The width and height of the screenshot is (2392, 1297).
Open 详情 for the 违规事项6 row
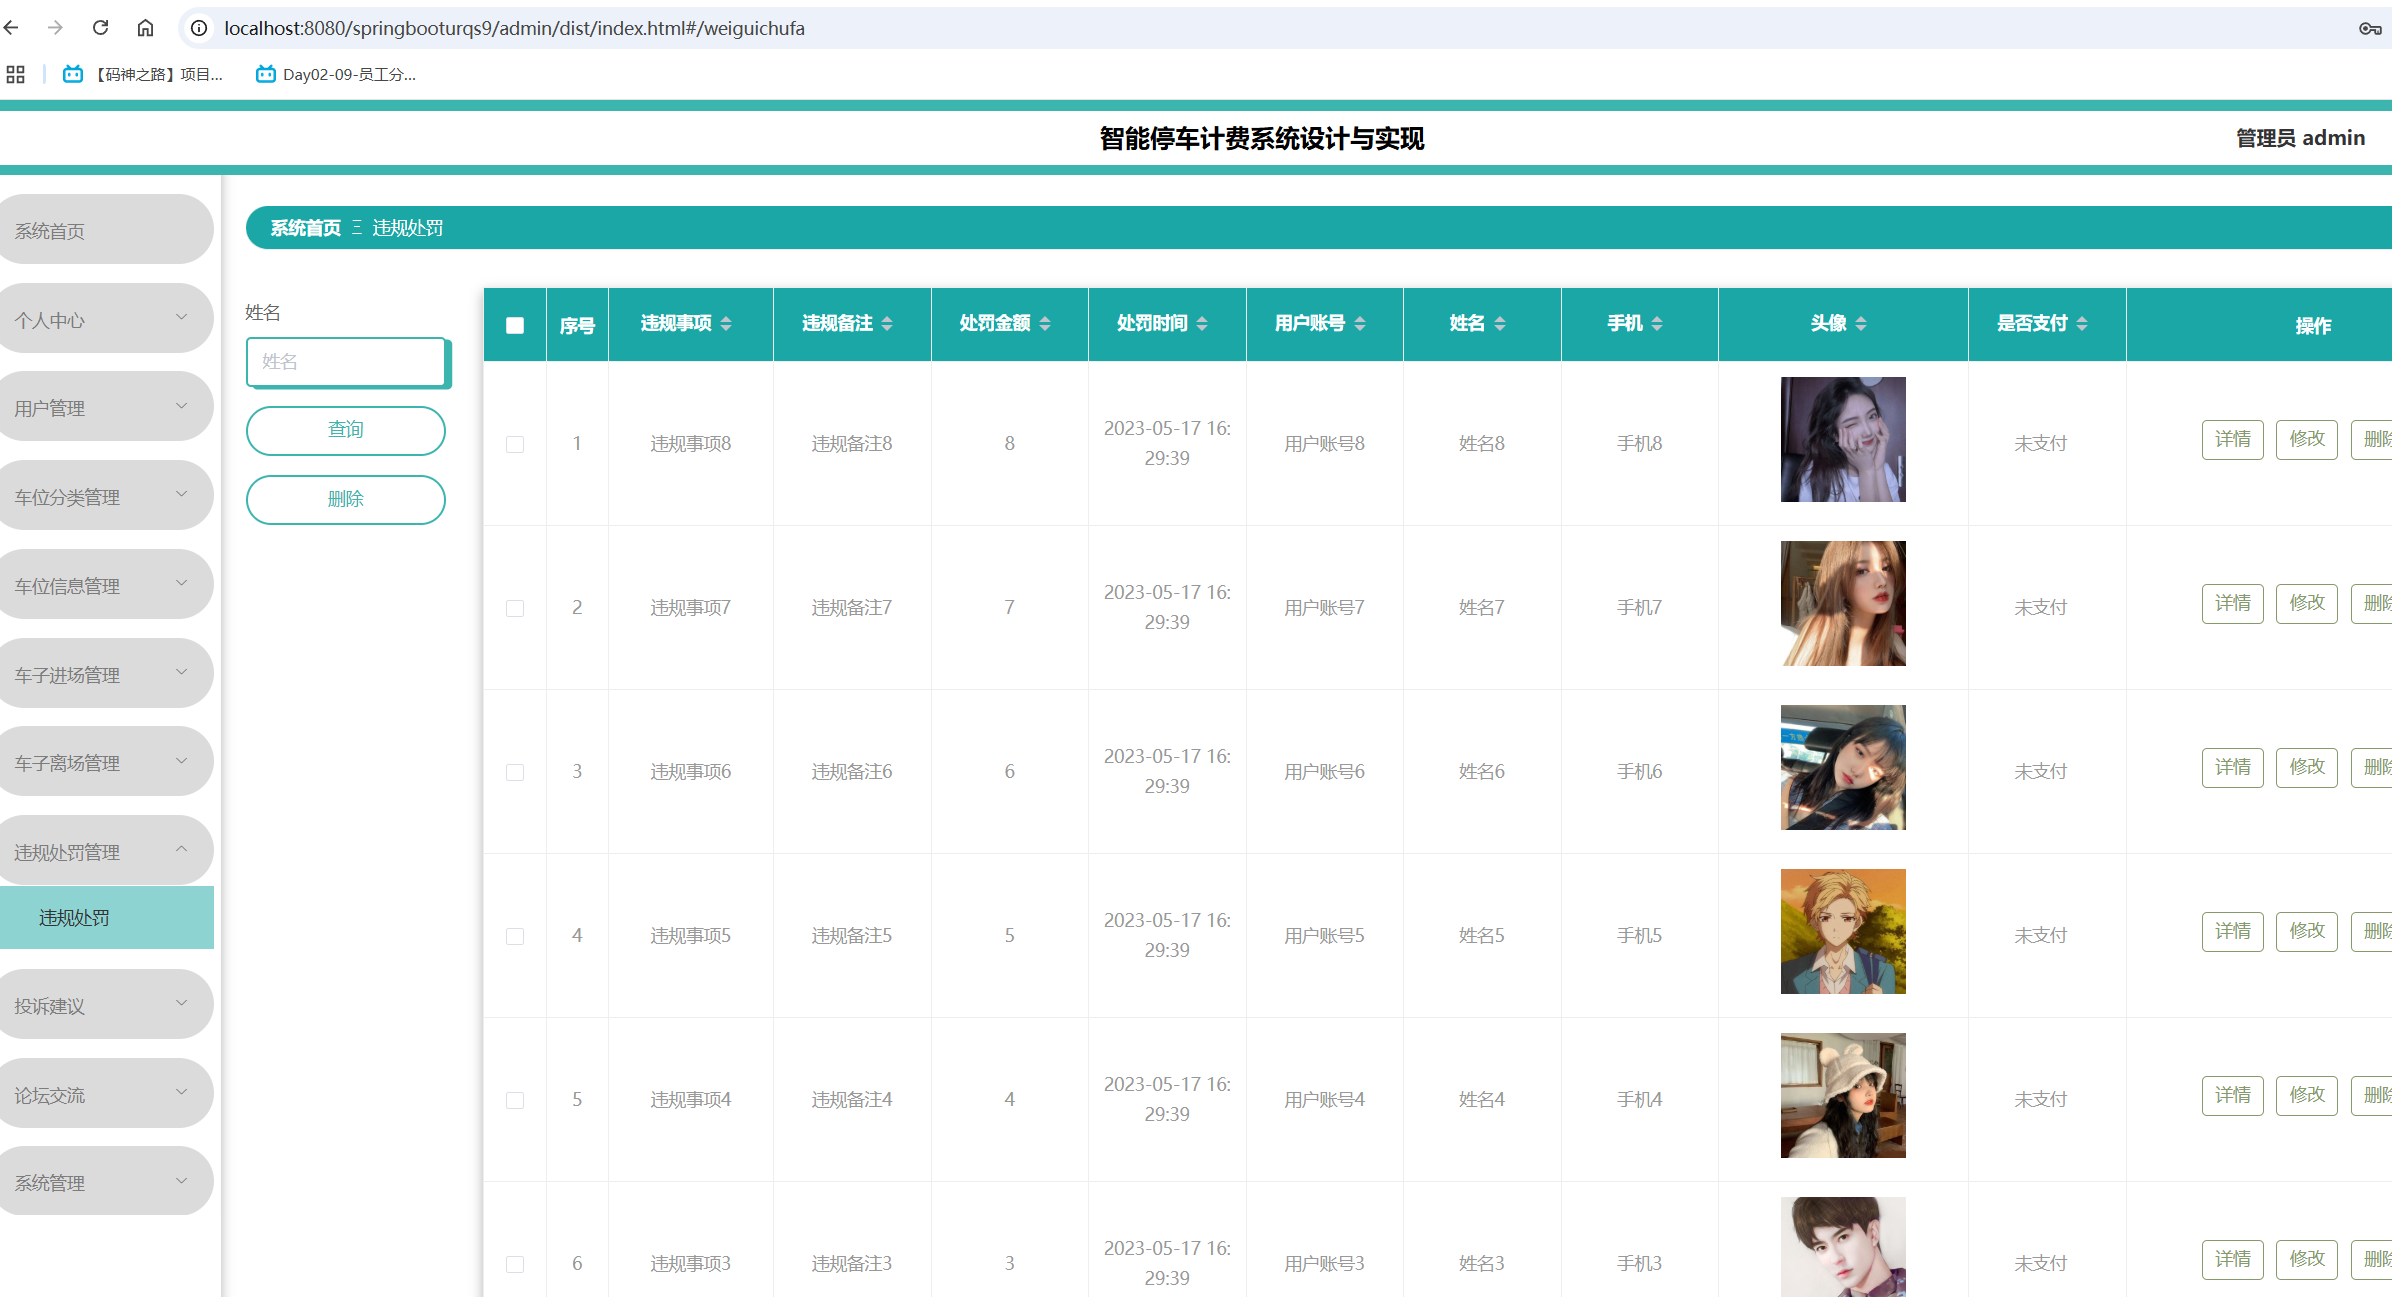pyautogui.click(x=2233, y=767)
